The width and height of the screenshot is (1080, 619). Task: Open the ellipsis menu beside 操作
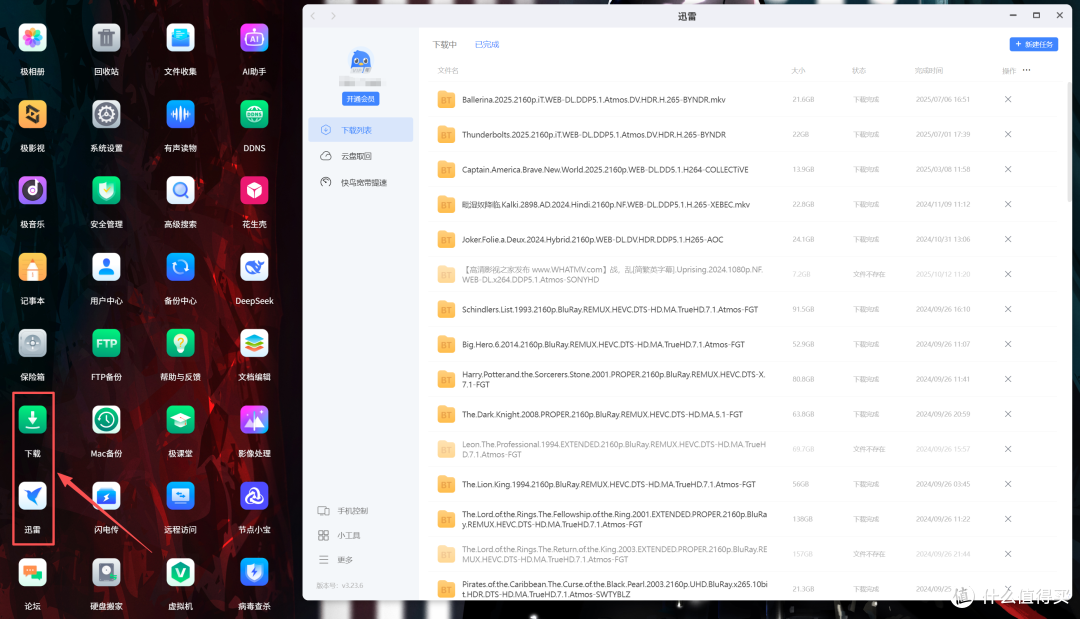[x=1026, y=70]
